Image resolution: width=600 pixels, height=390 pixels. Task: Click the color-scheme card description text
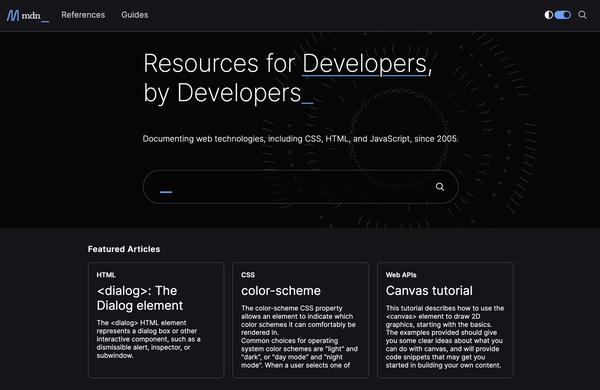click(299, 337)
